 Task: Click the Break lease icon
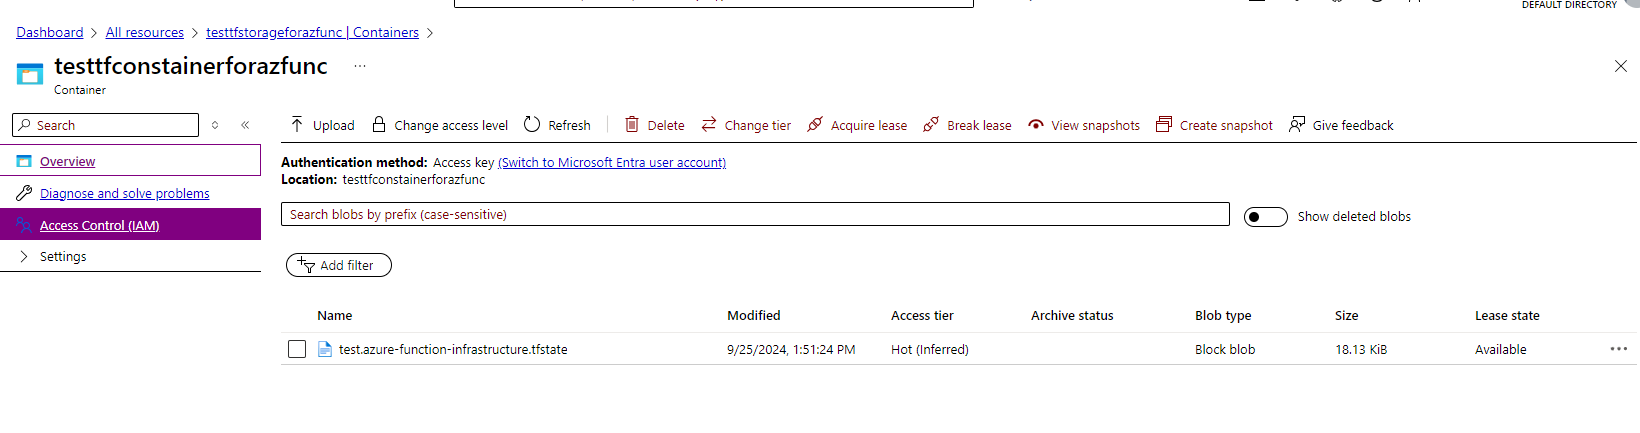(931, 124)
